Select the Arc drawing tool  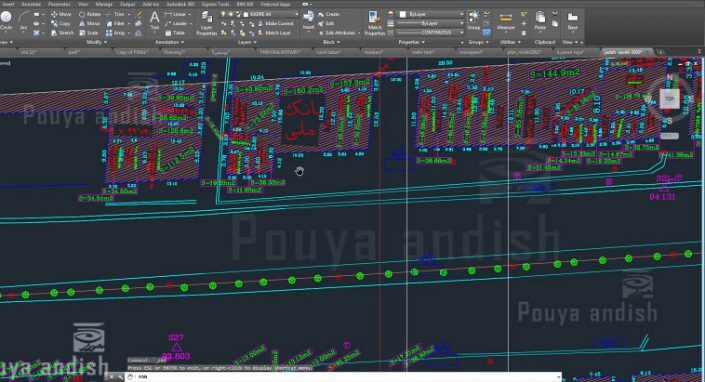(x=23, y=21)
